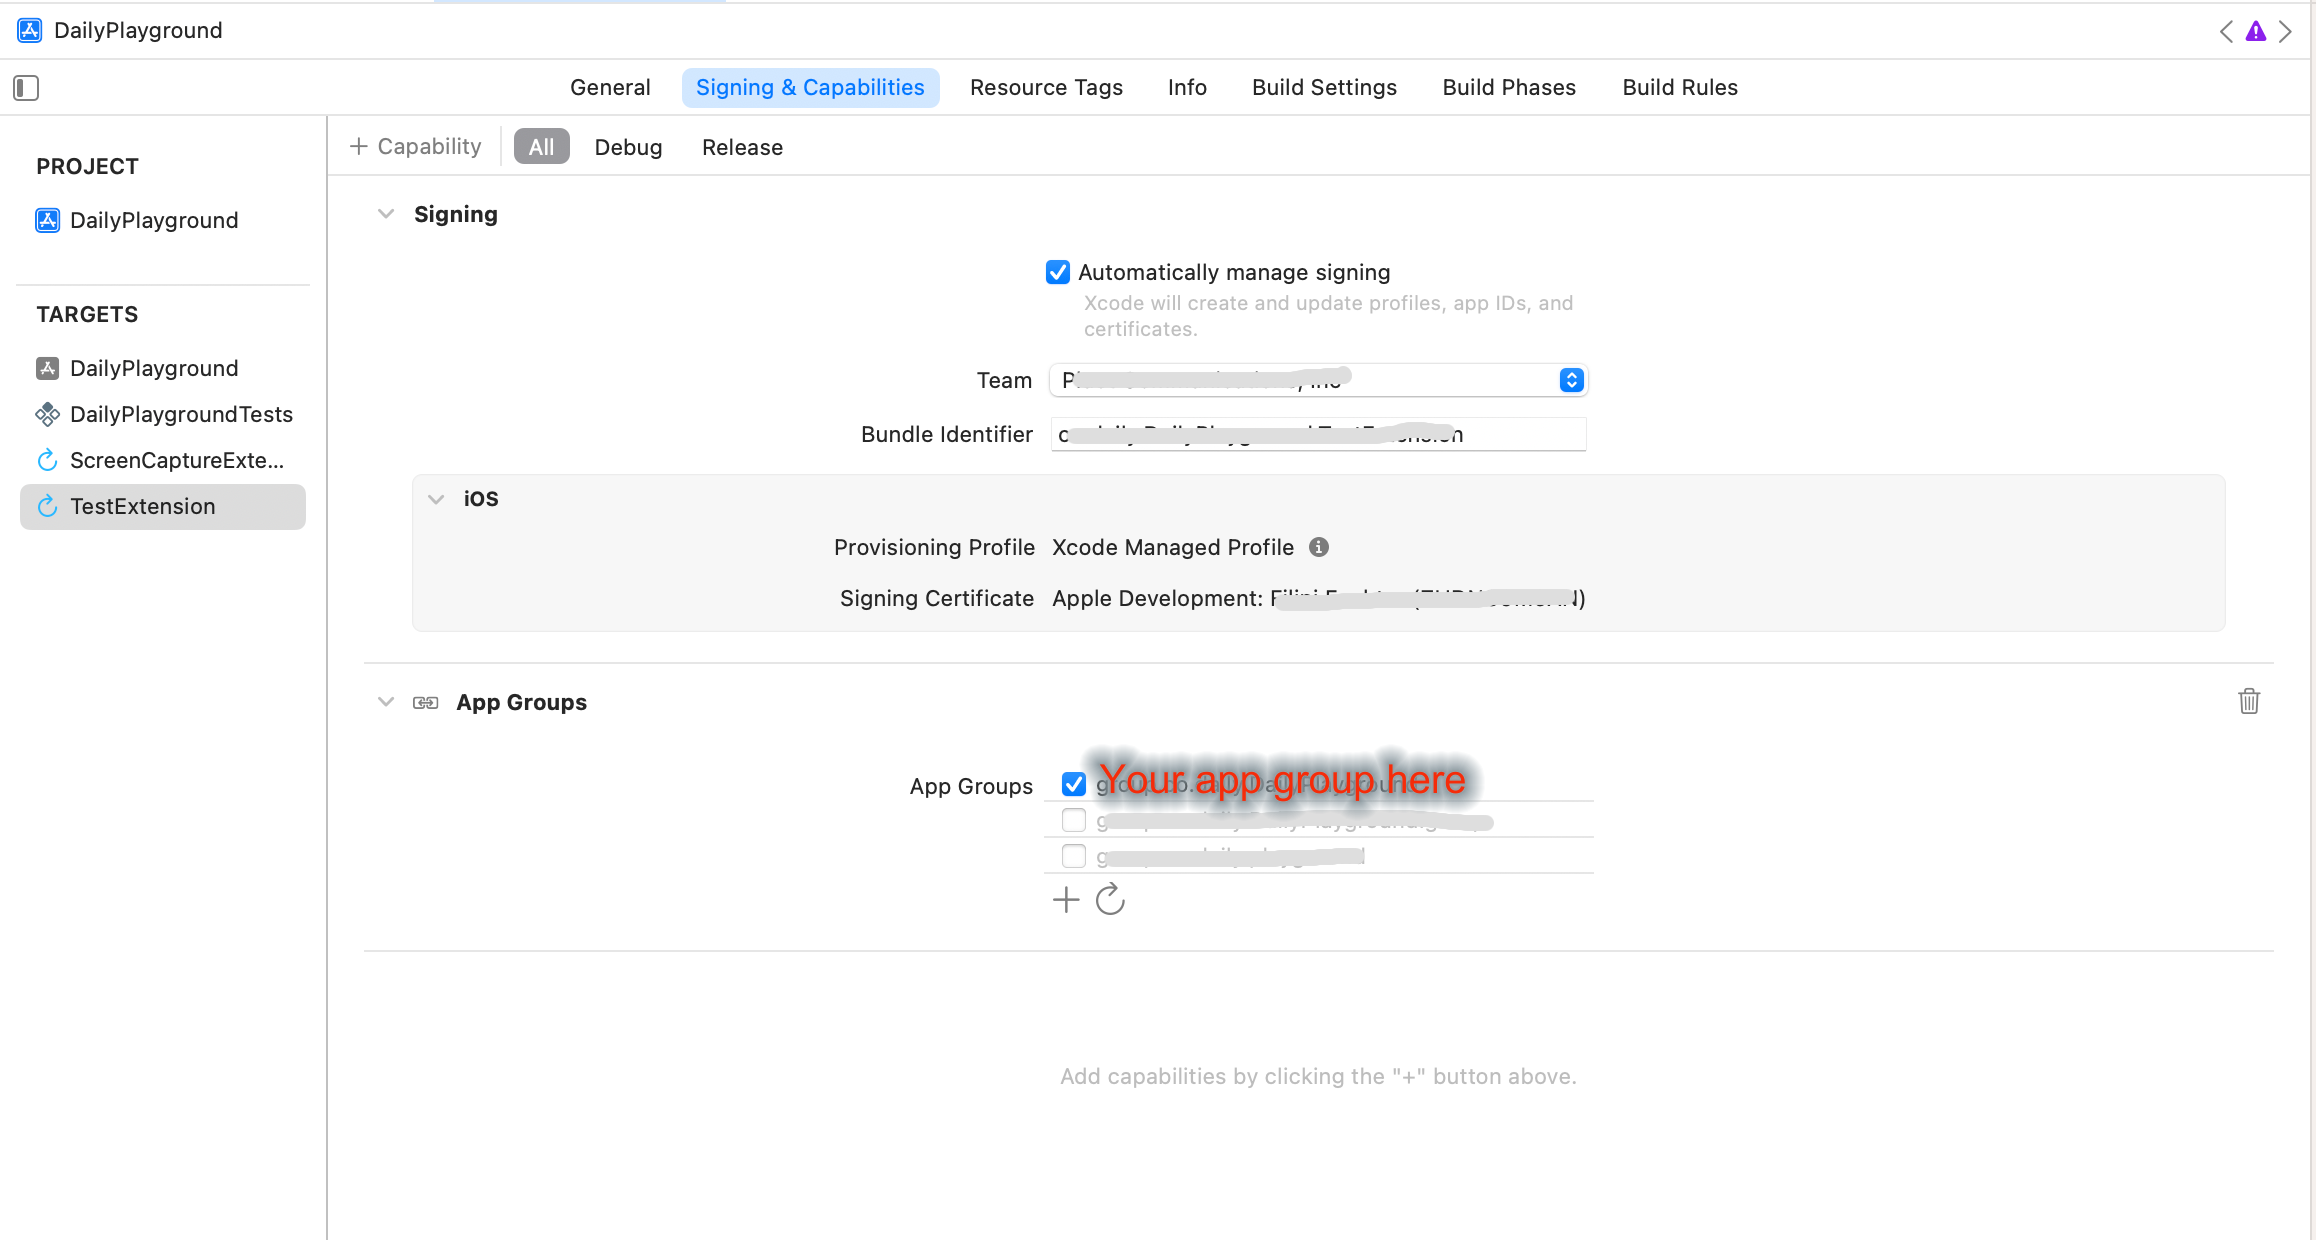The width and height of the screenshot is (2316, 1240).
Task: Delete the App Groups capability
Action: tap(2249, 701)
